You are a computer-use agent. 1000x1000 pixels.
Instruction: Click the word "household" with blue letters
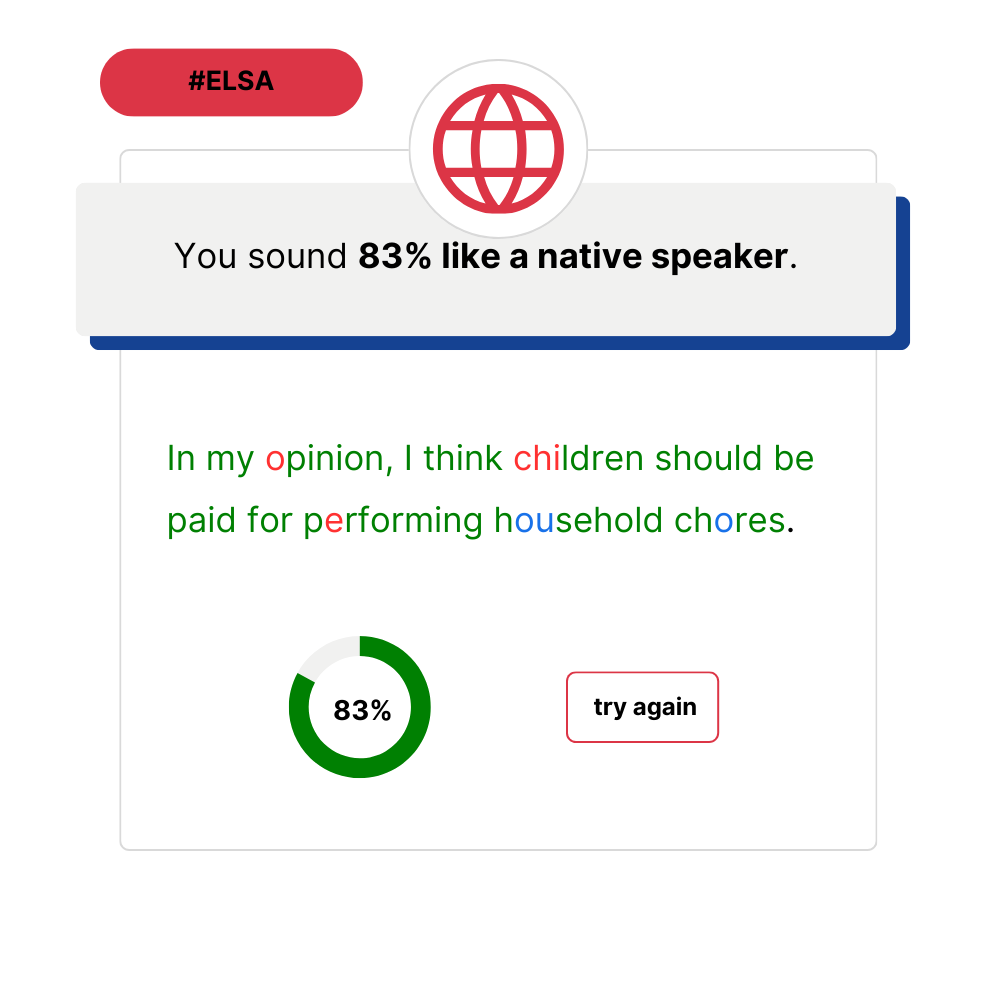point(578,521)
